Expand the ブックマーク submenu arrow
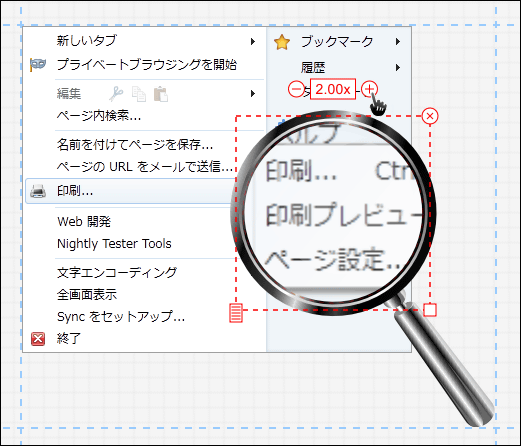Screen dimensions: 521x446 [x=398, y=42]
